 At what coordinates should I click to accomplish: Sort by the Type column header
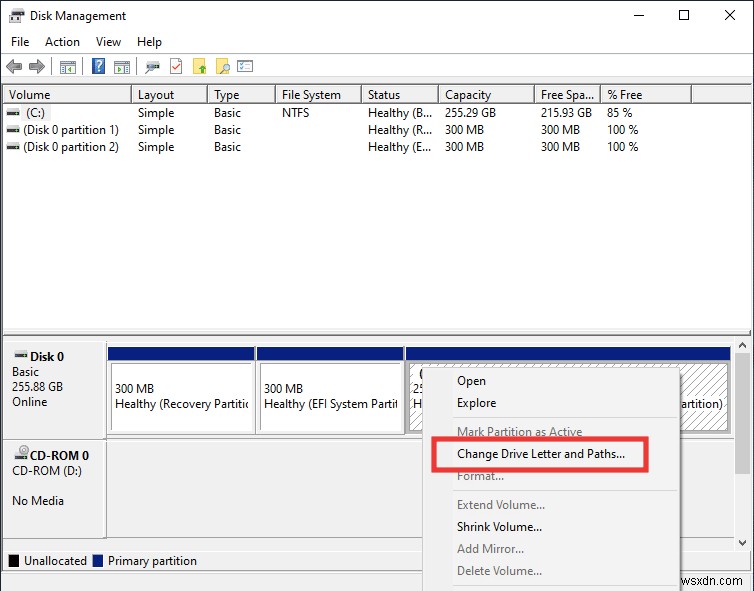[x=241, y=95]
